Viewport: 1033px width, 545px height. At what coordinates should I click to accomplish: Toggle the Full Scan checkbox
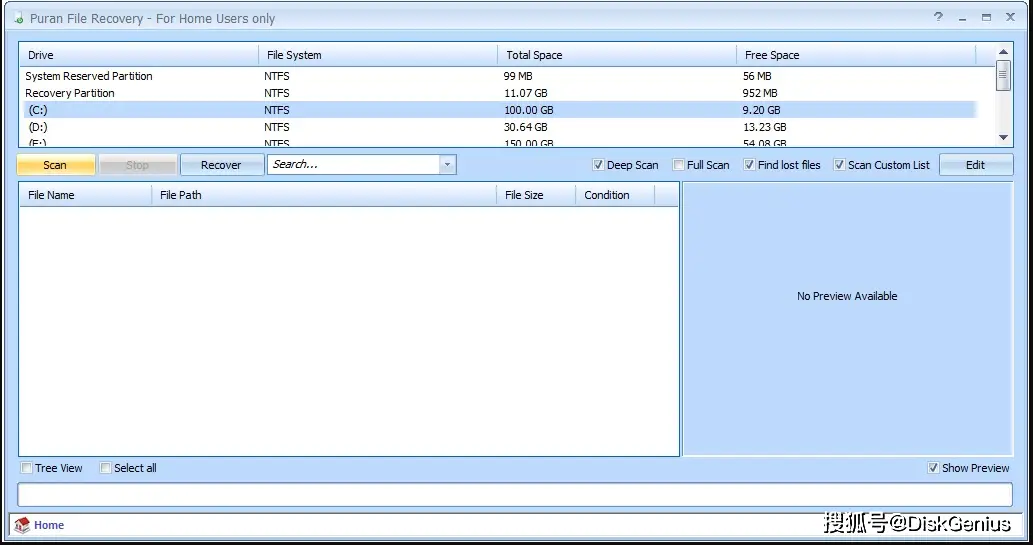679,165
